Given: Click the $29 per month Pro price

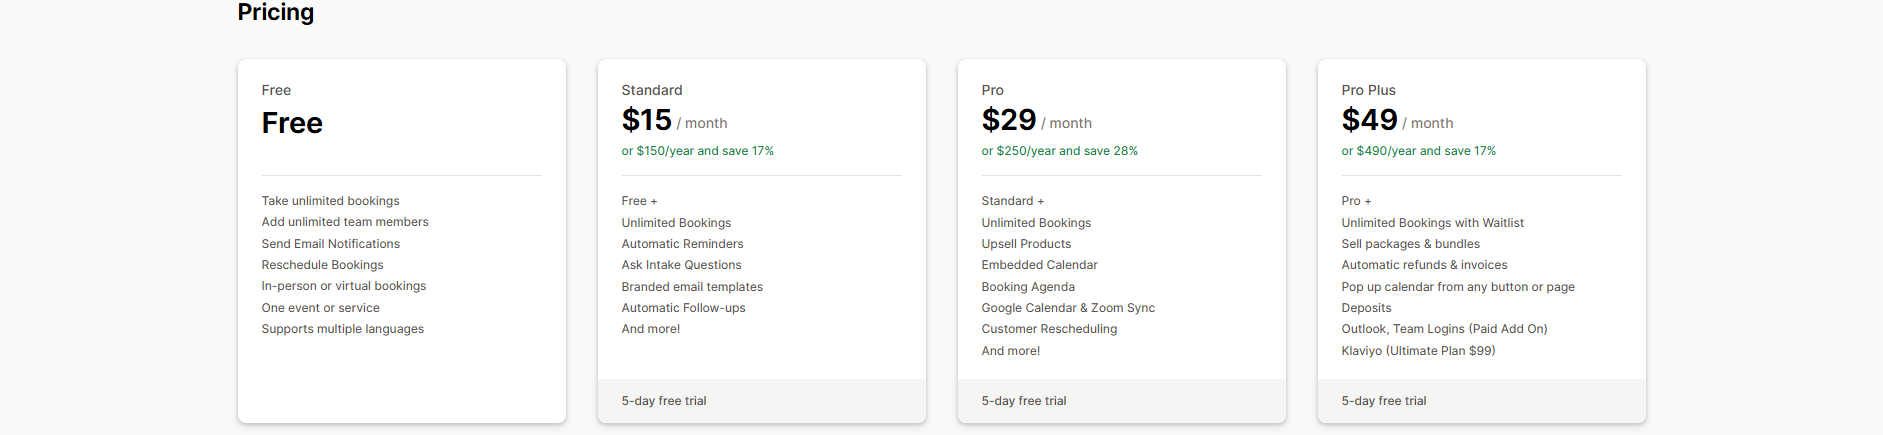Looking at the screenshot, I should (x=1036, y=121).
